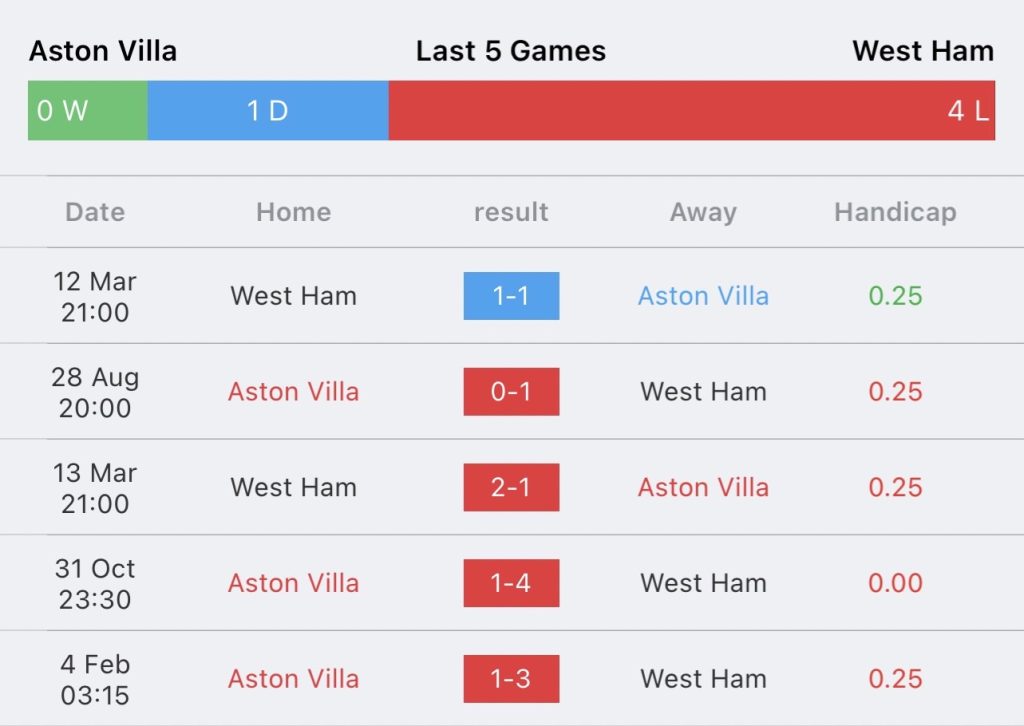Click the green 0 W bar segment
The height and width of the screenshot is (726, 1024).
88,110
